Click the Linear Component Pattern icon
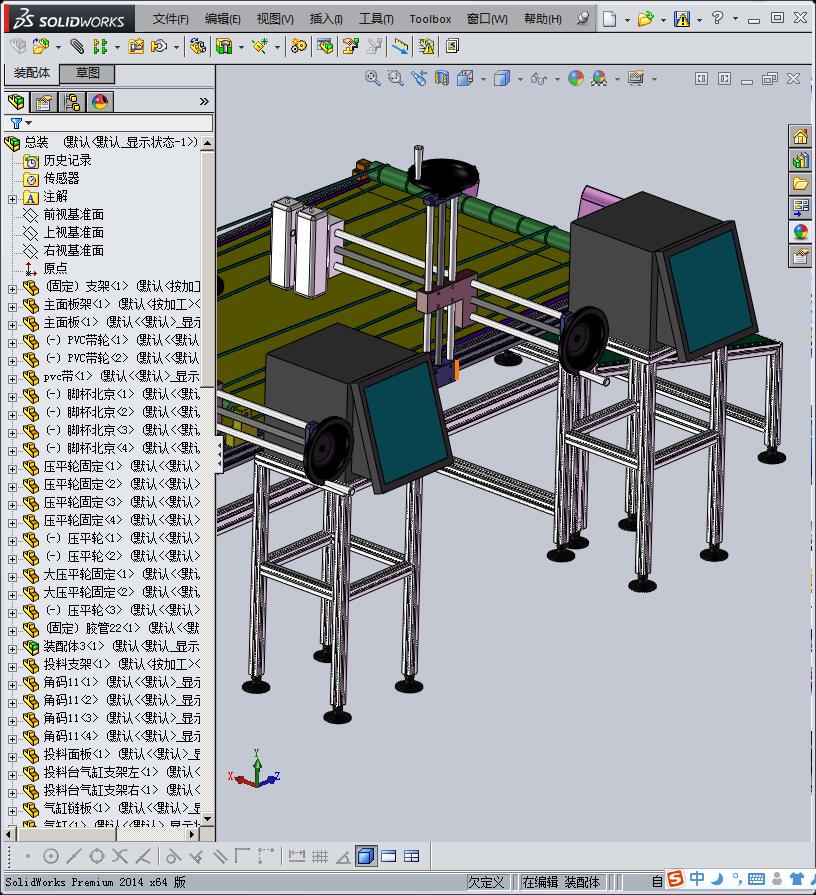Screen dimensions: 816x895 [100, 46]
